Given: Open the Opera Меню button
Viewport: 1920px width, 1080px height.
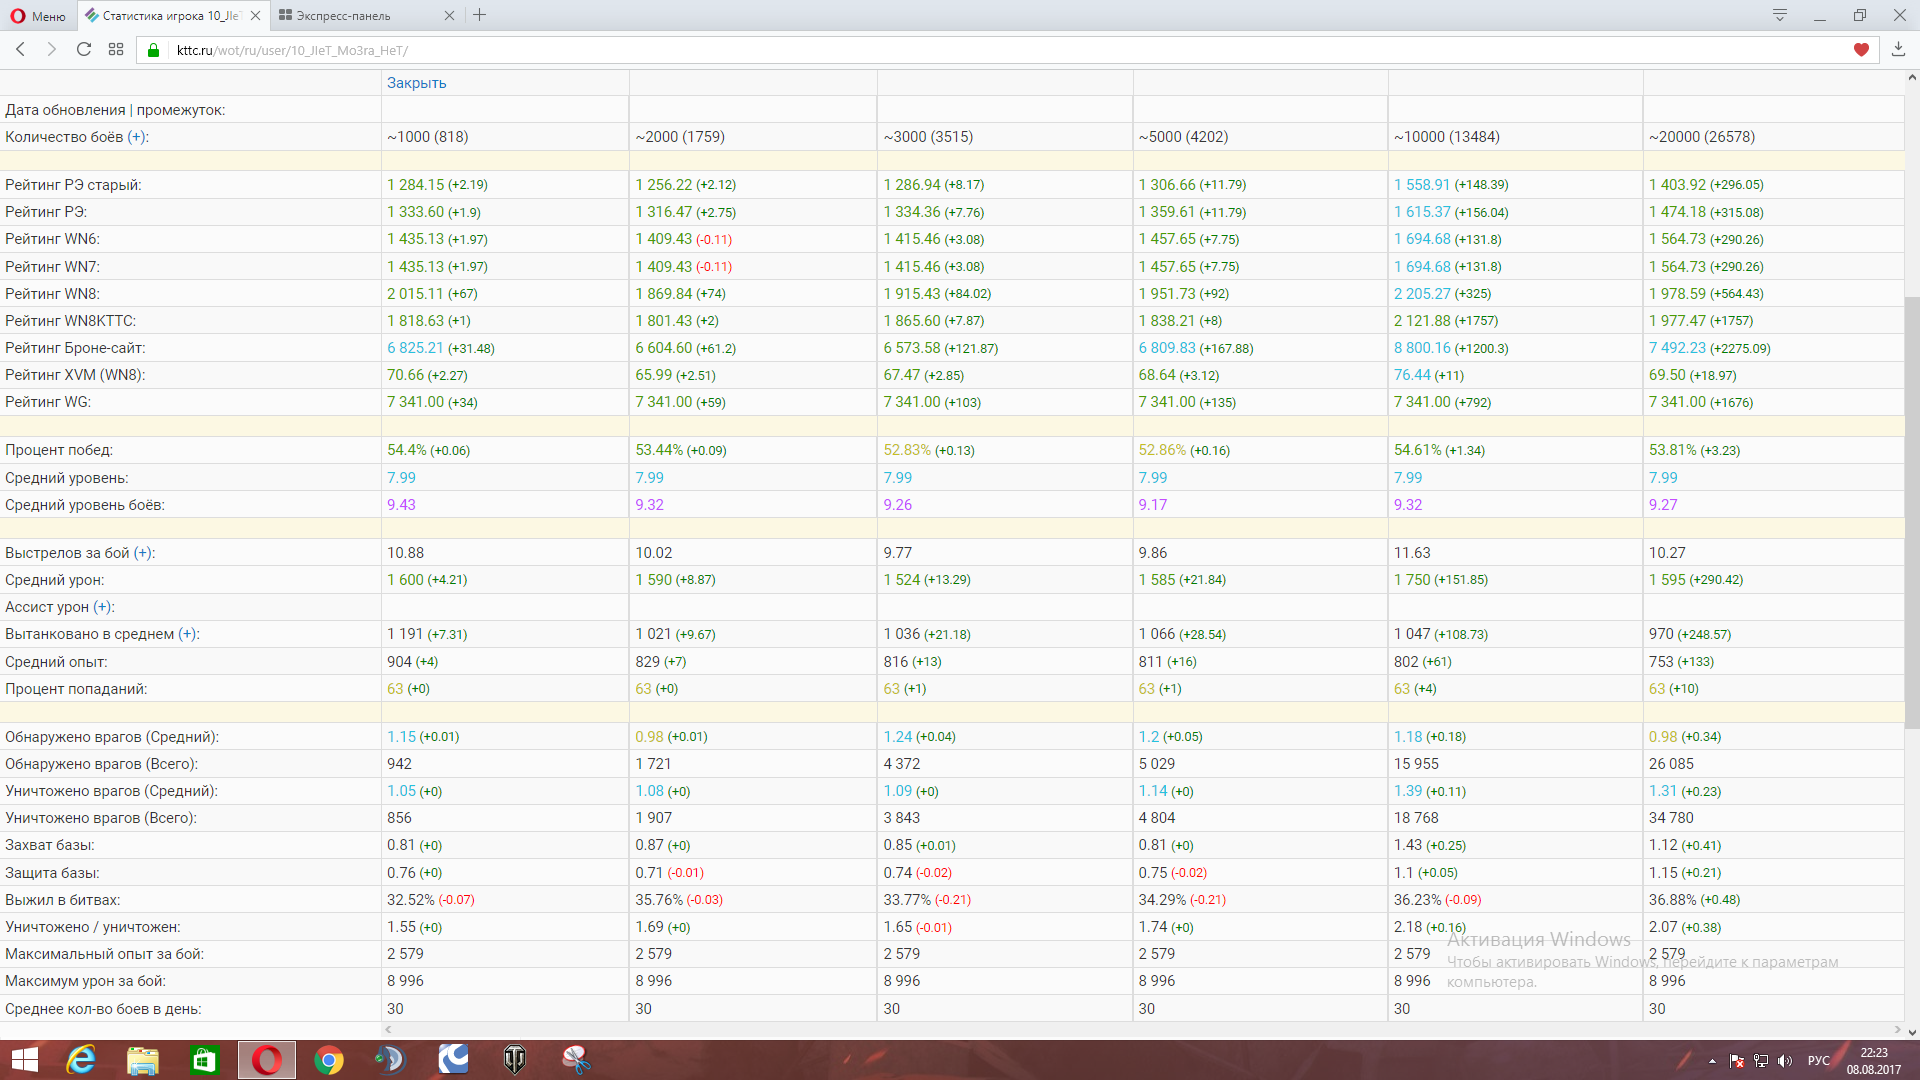Looking at the screenshot, I should 38,16.
